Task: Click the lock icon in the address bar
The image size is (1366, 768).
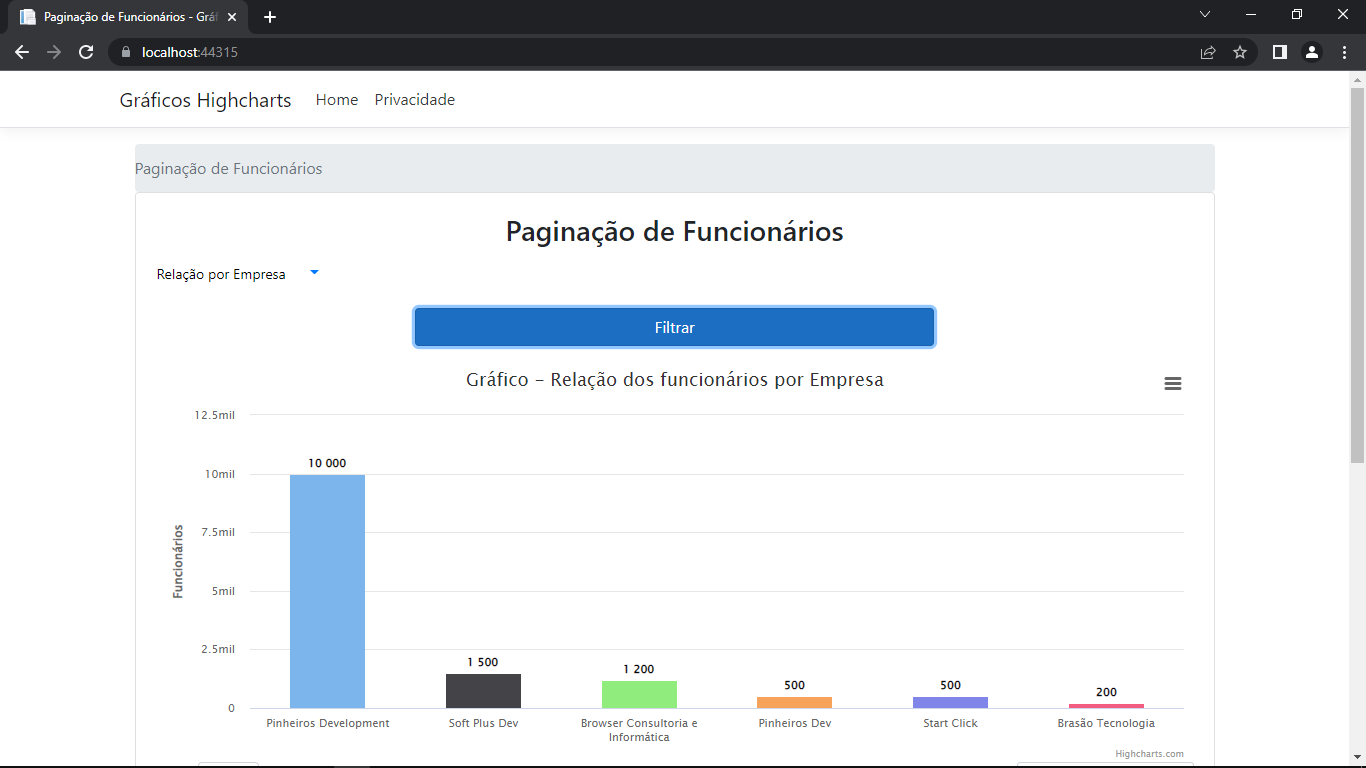Action: pyautogui.click(x=128, y=51)
